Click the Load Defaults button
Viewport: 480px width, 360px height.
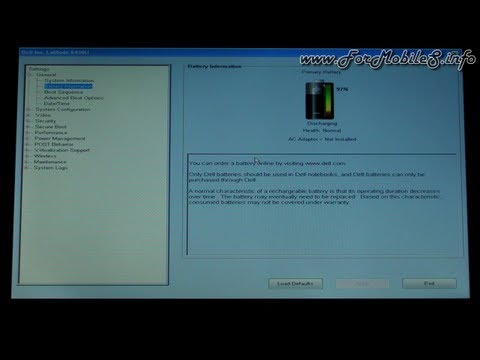[295, 284]
